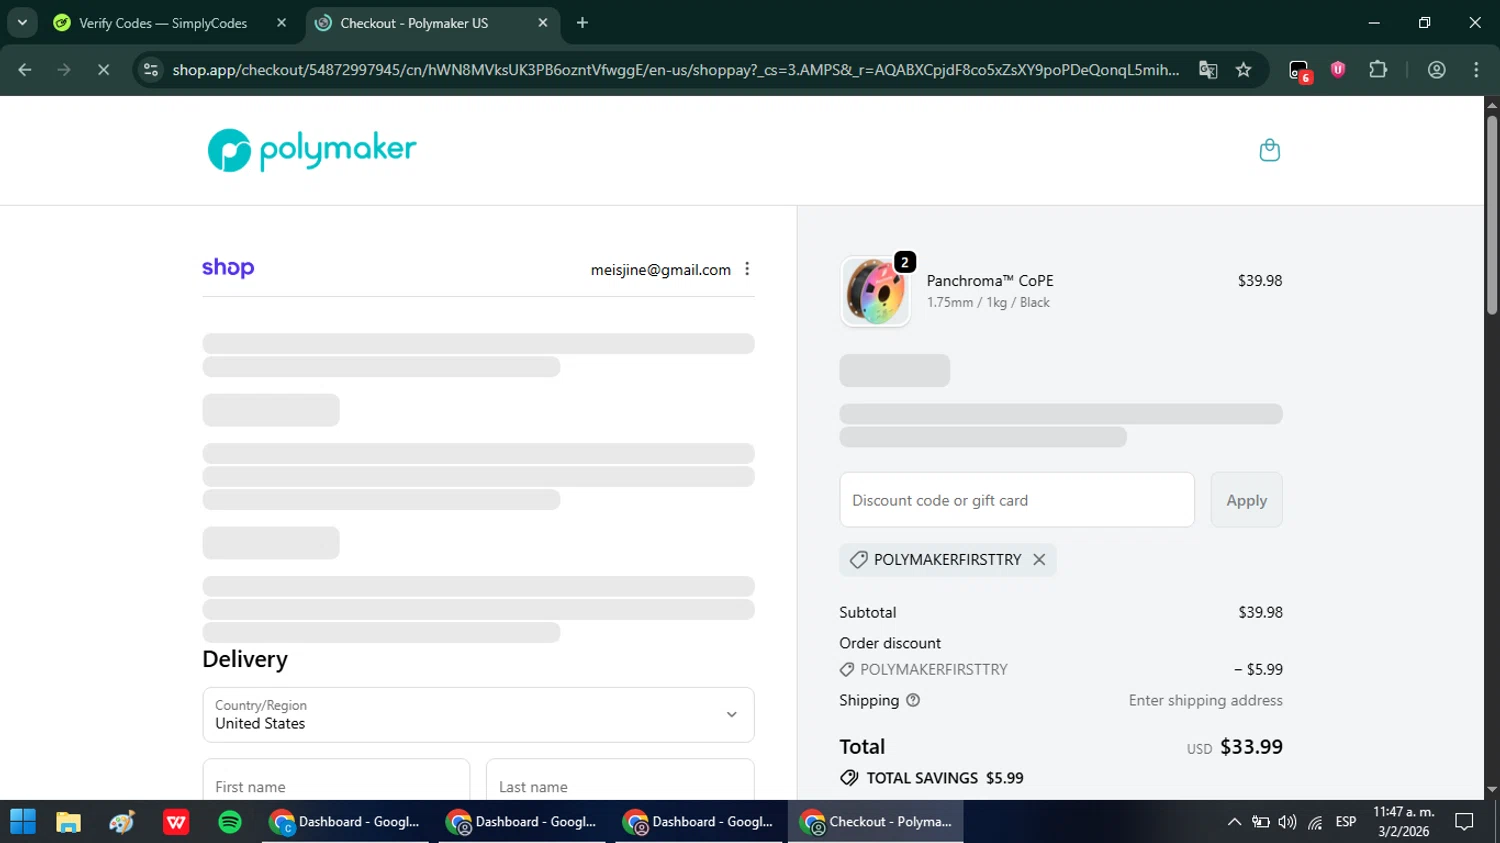Click the ESP language indicator
This screenshot has height=843, width=1500.
(x=1346, y=822)
